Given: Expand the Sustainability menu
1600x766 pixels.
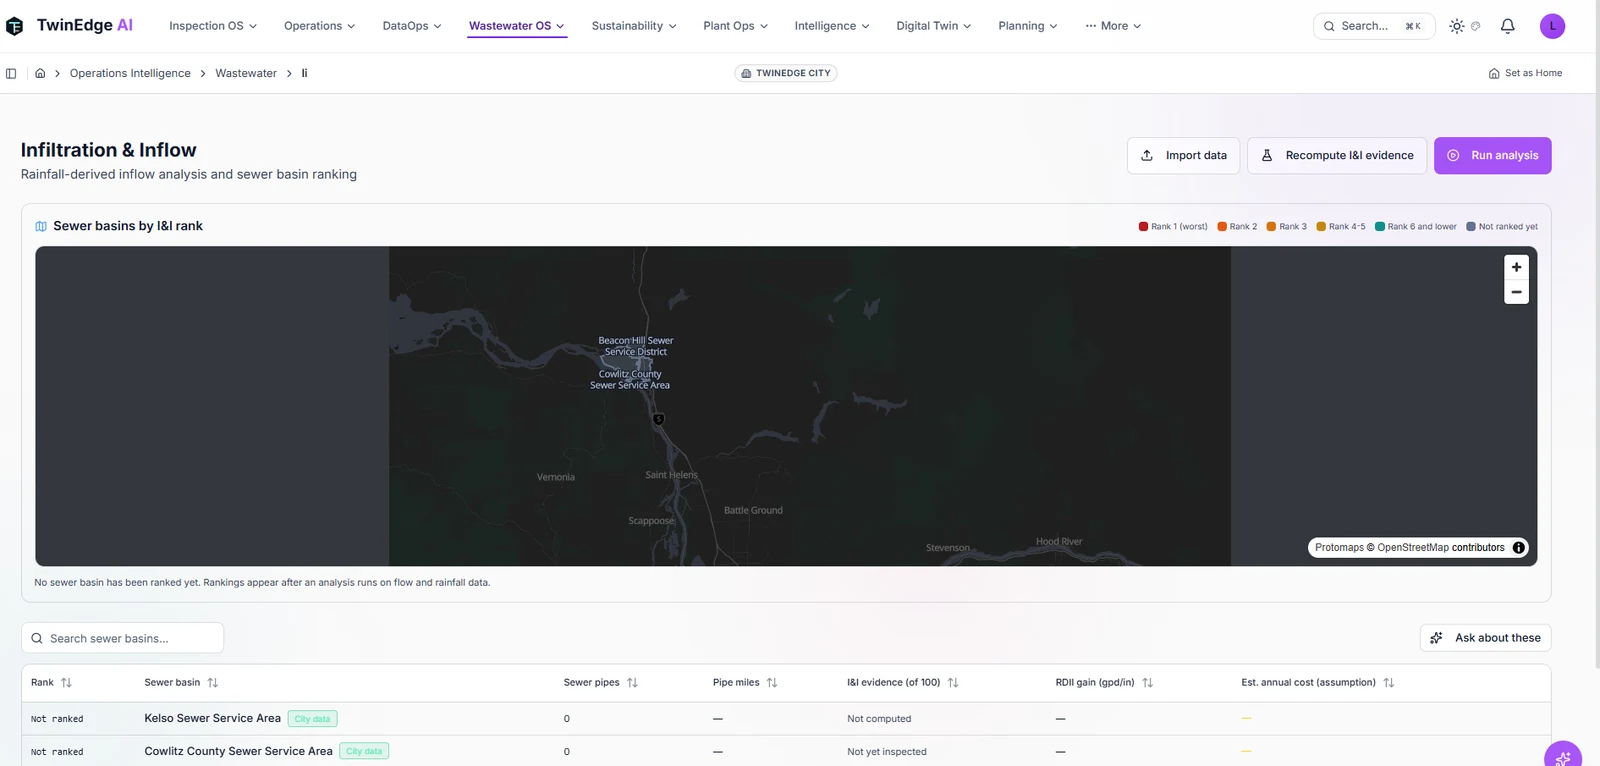Looking at the screenshot, I should coord(634,26).
